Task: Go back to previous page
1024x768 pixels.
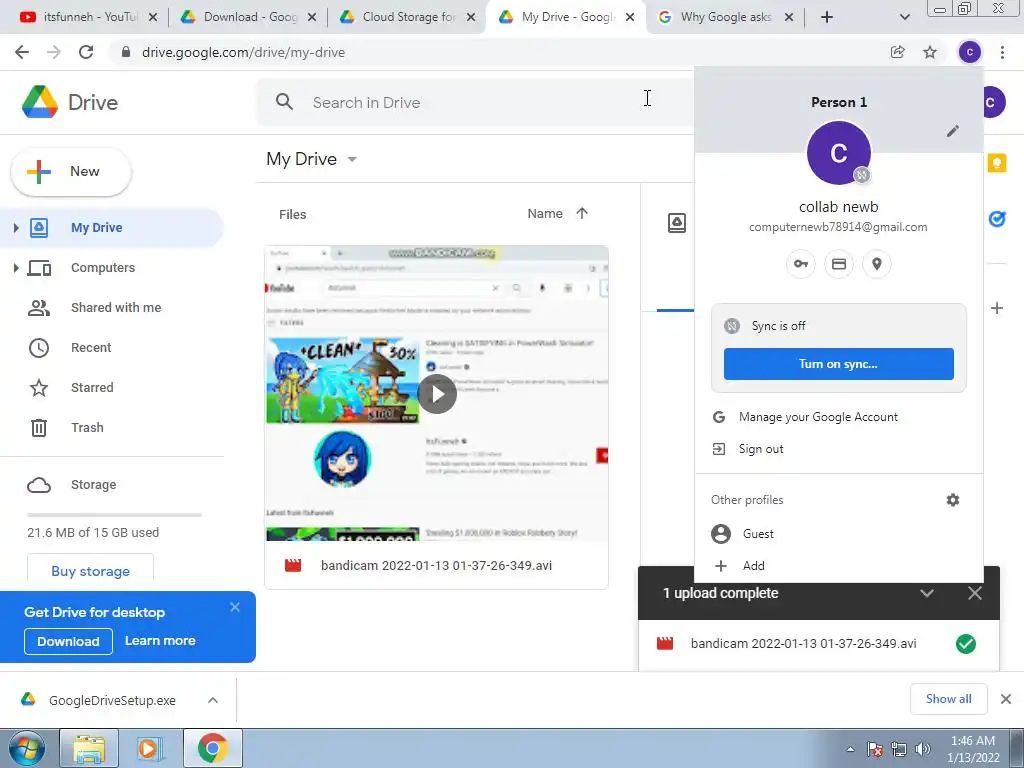Action: (22, 52)
